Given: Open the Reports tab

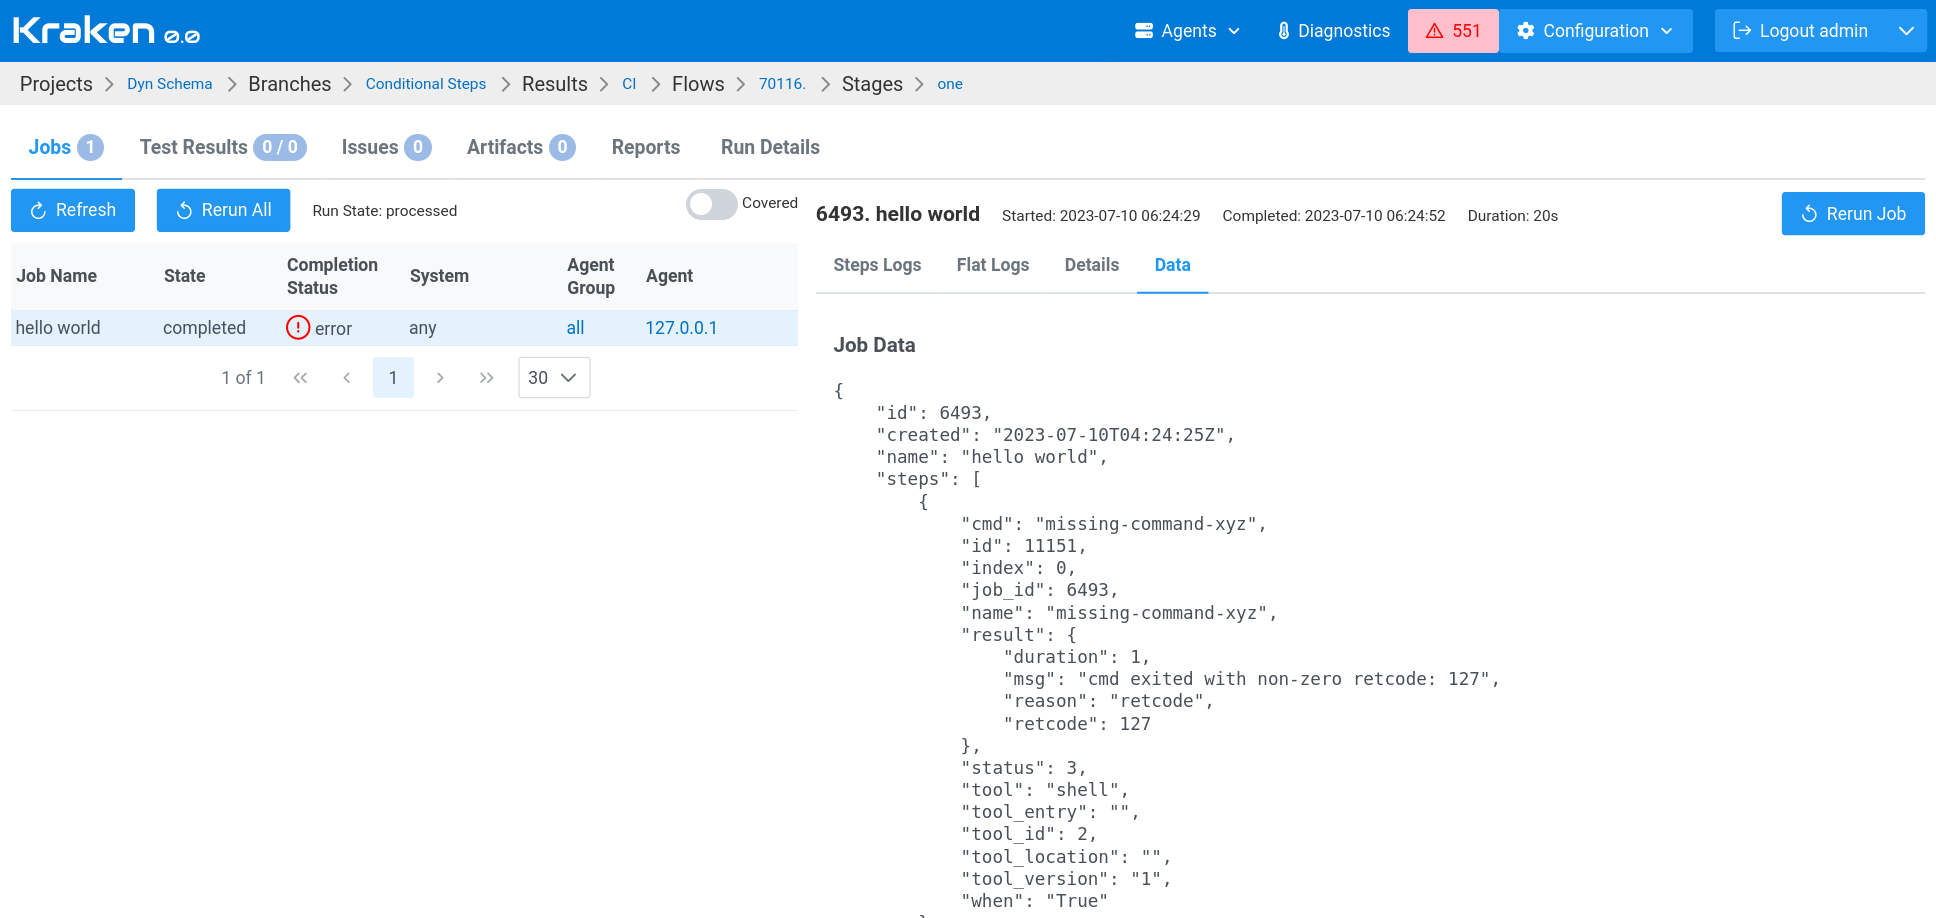Looking at the screenshot, I should coord(646,147).
